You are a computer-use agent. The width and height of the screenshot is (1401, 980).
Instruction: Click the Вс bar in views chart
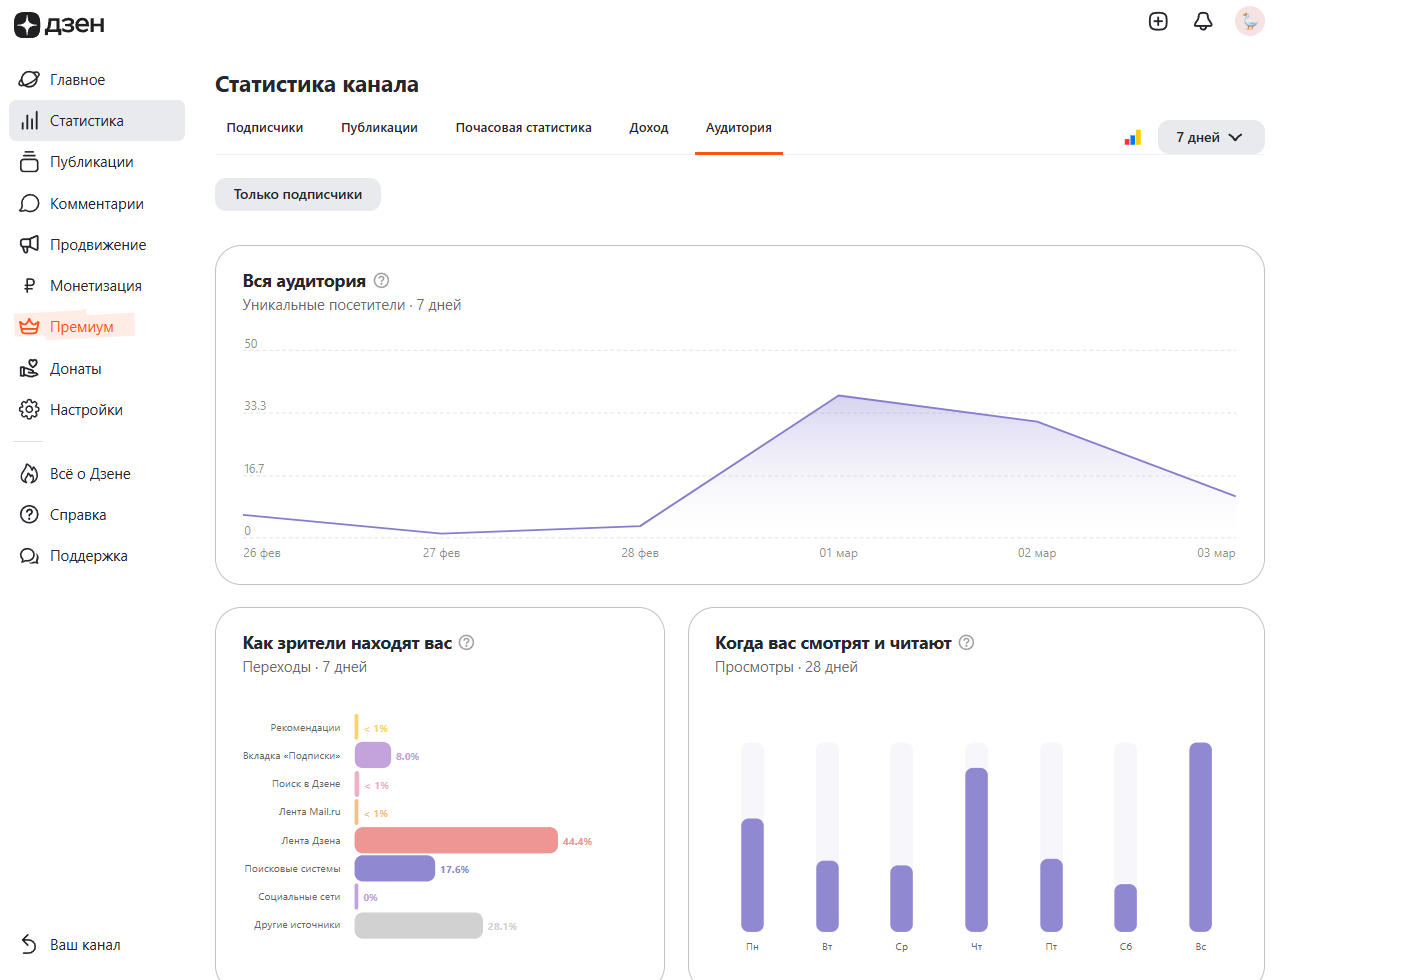(x=1200, y=837)
